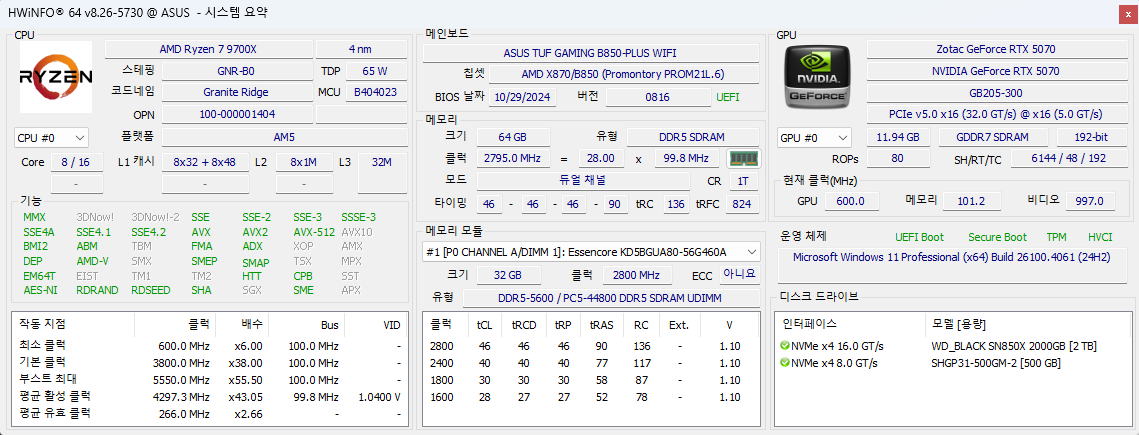Image resolution: width=1139 pixels, height=435 pixels.
Task: Select the GNR-B0 stepping value
Action: point(236,71)
